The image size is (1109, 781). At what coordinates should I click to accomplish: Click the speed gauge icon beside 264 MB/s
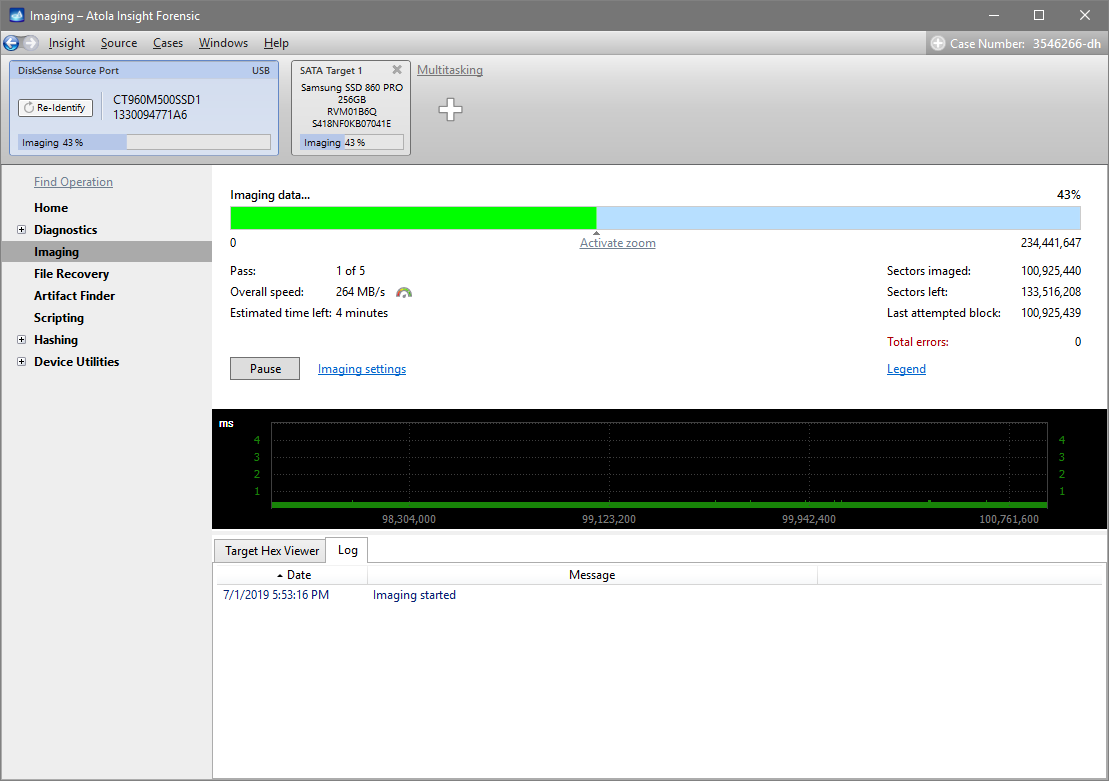coord(404,292)
